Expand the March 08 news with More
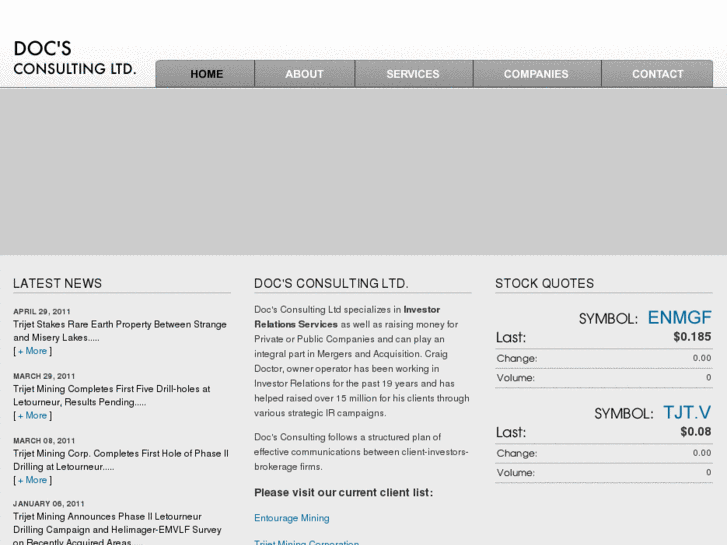 [32, 480]
